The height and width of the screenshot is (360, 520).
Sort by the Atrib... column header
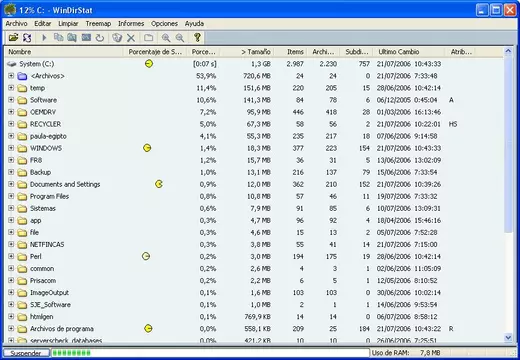[x=461, y=52]
